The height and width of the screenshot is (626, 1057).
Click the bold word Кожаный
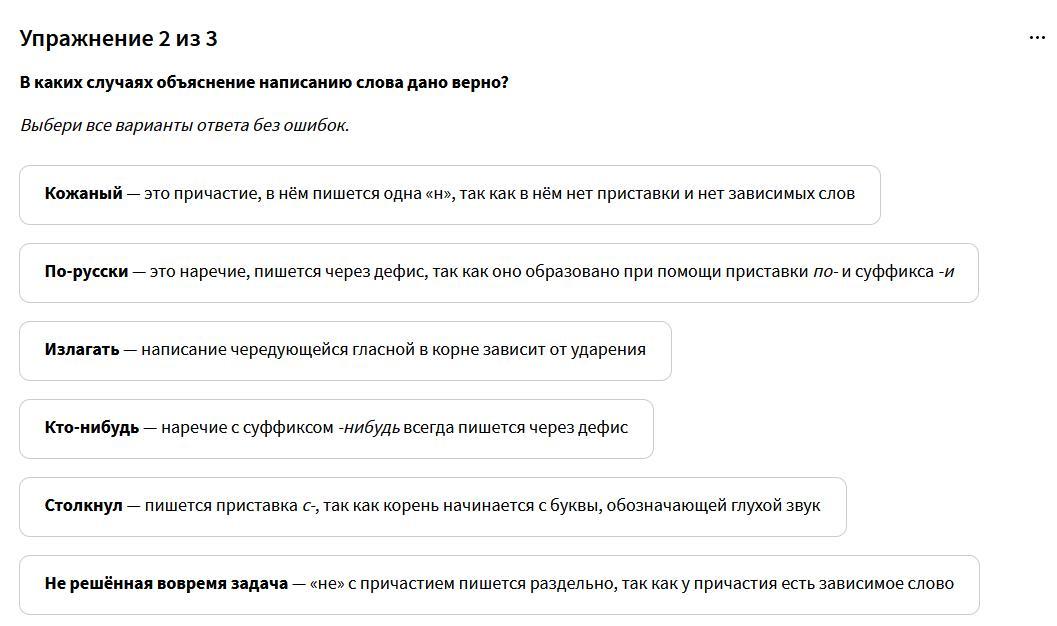point(83,194)
